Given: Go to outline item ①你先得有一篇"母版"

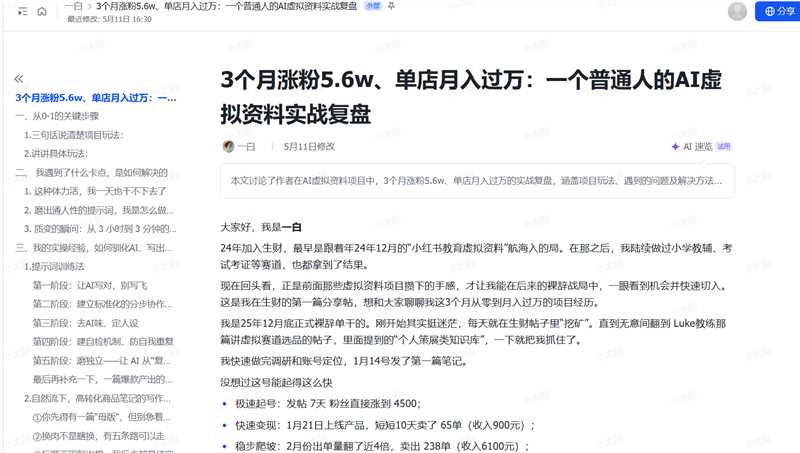Looking at the screenshot, I should [101, 417].
